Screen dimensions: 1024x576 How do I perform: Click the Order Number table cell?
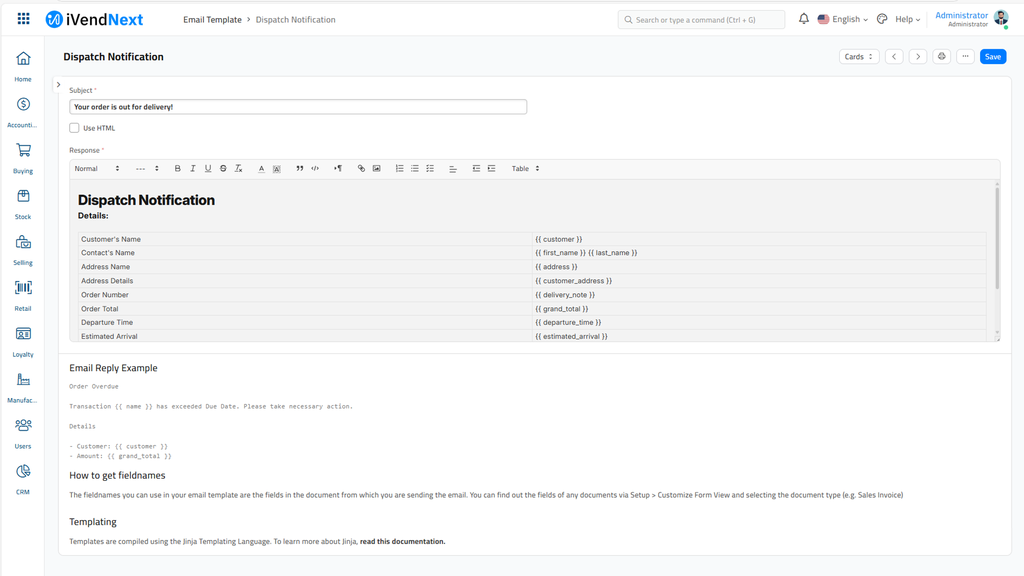click(305, 295)
